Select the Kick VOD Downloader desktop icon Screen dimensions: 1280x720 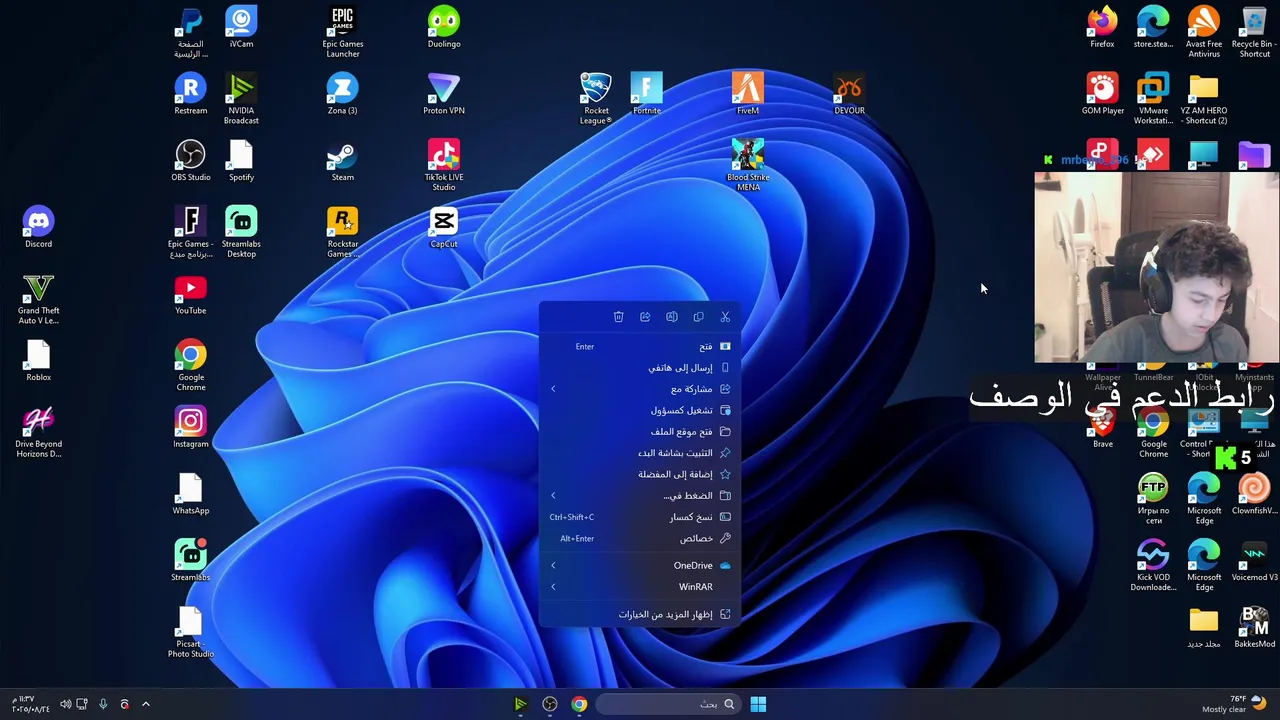tap(1153, 565)
